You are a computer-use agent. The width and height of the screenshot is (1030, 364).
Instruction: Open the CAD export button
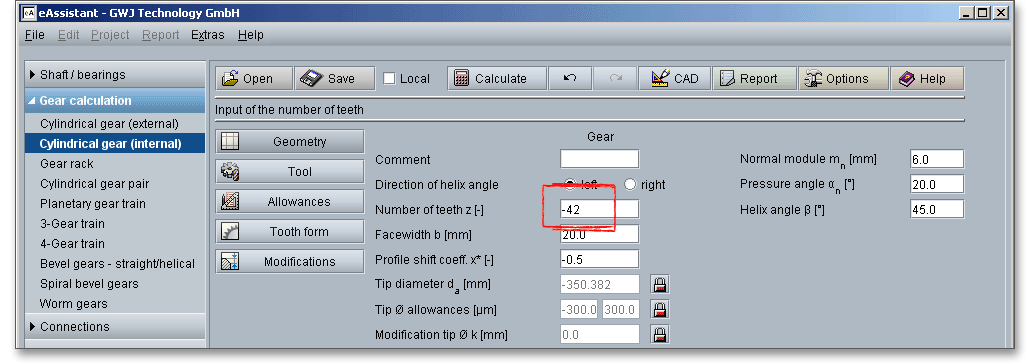coord(674,78)
